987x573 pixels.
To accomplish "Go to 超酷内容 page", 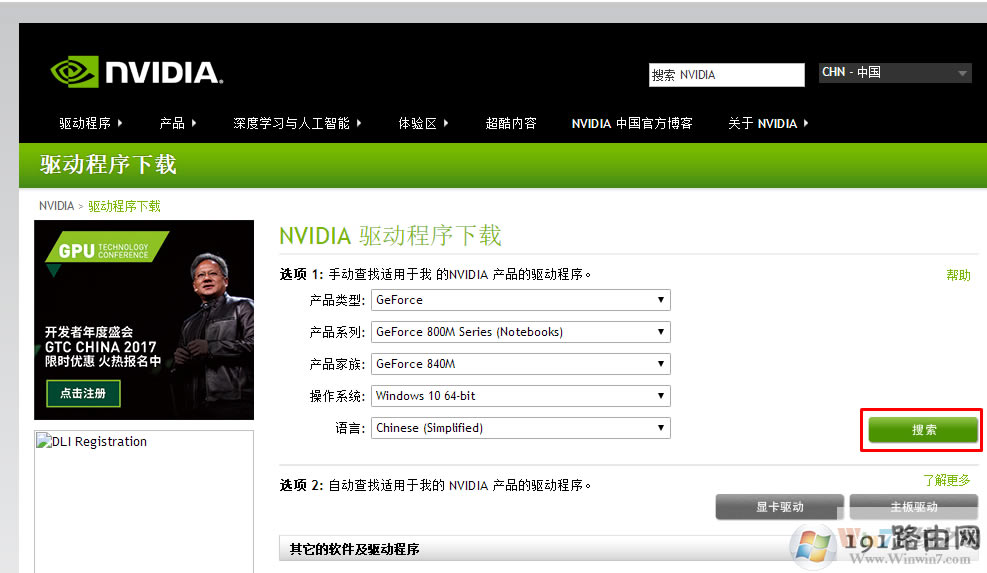I will [x=510, y=123].
